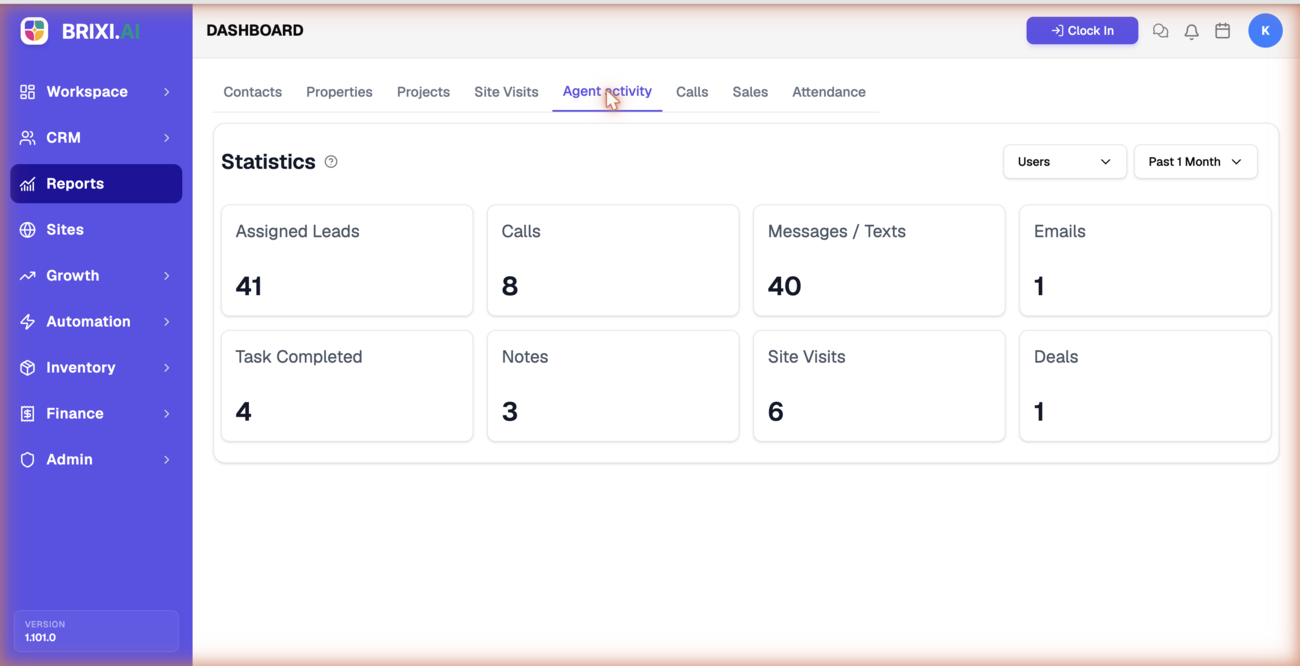Viewport: 1300px width, 666px height.
Task: Select the Agent Activity tab
Action: [x=607, y=92]
